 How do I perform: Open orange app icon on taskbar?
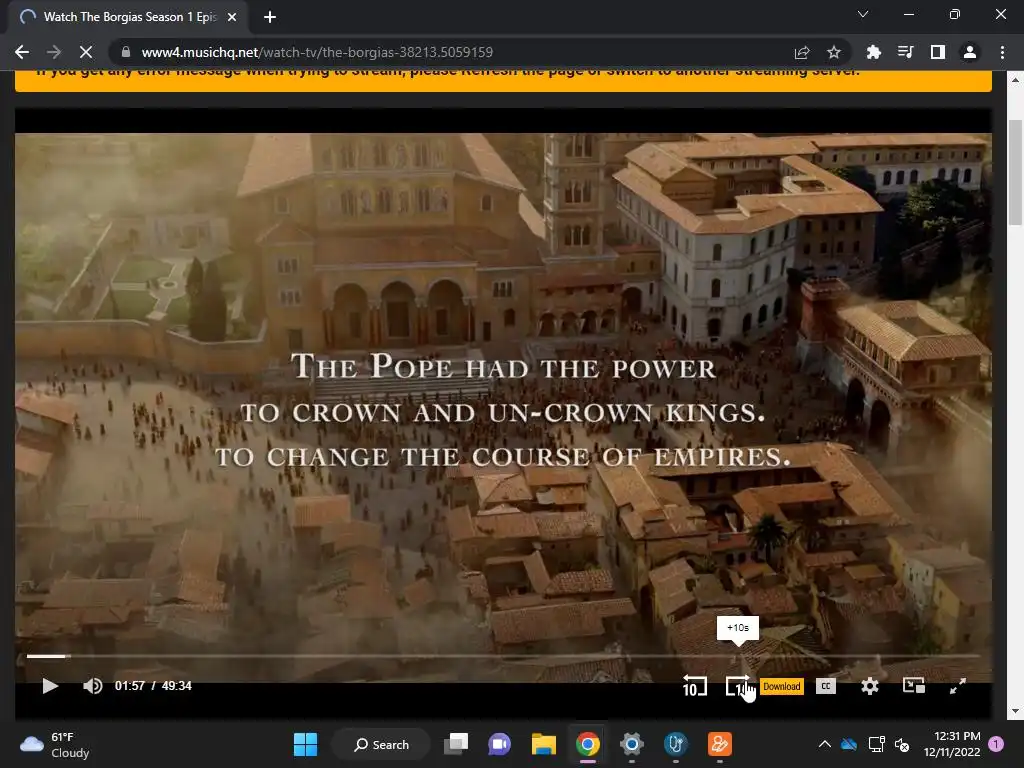pyautogui.click(x=720, y=744)
